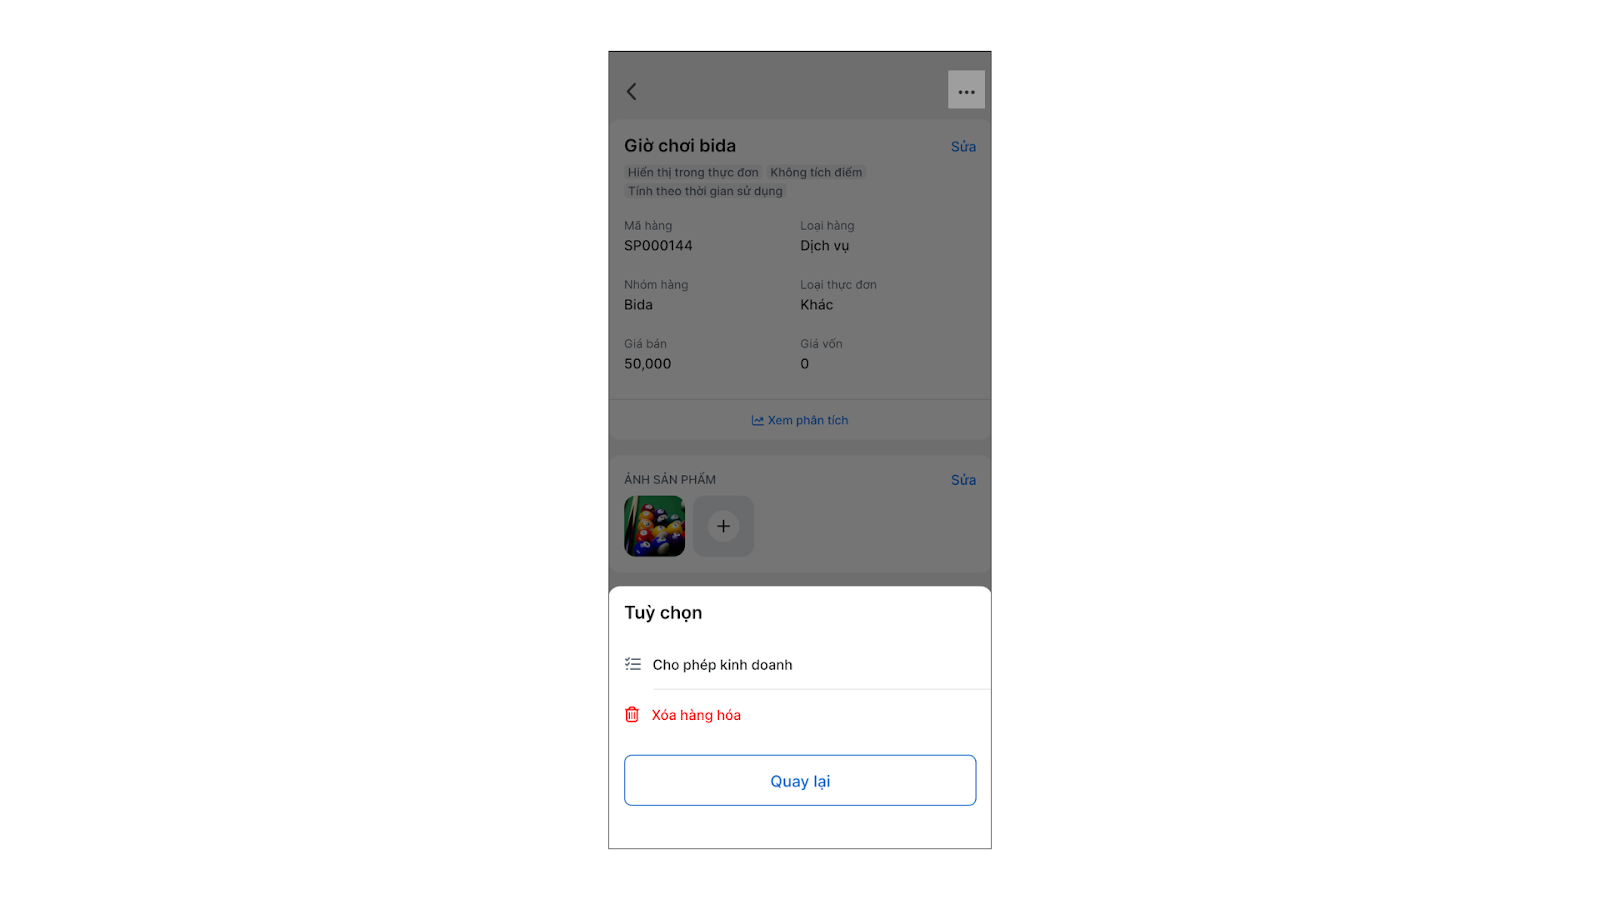Click the checklist icon beside Cho phép kinh doanh
Image resolution: width=1600 pixels, height=900 pixels.
pos(633,664)
